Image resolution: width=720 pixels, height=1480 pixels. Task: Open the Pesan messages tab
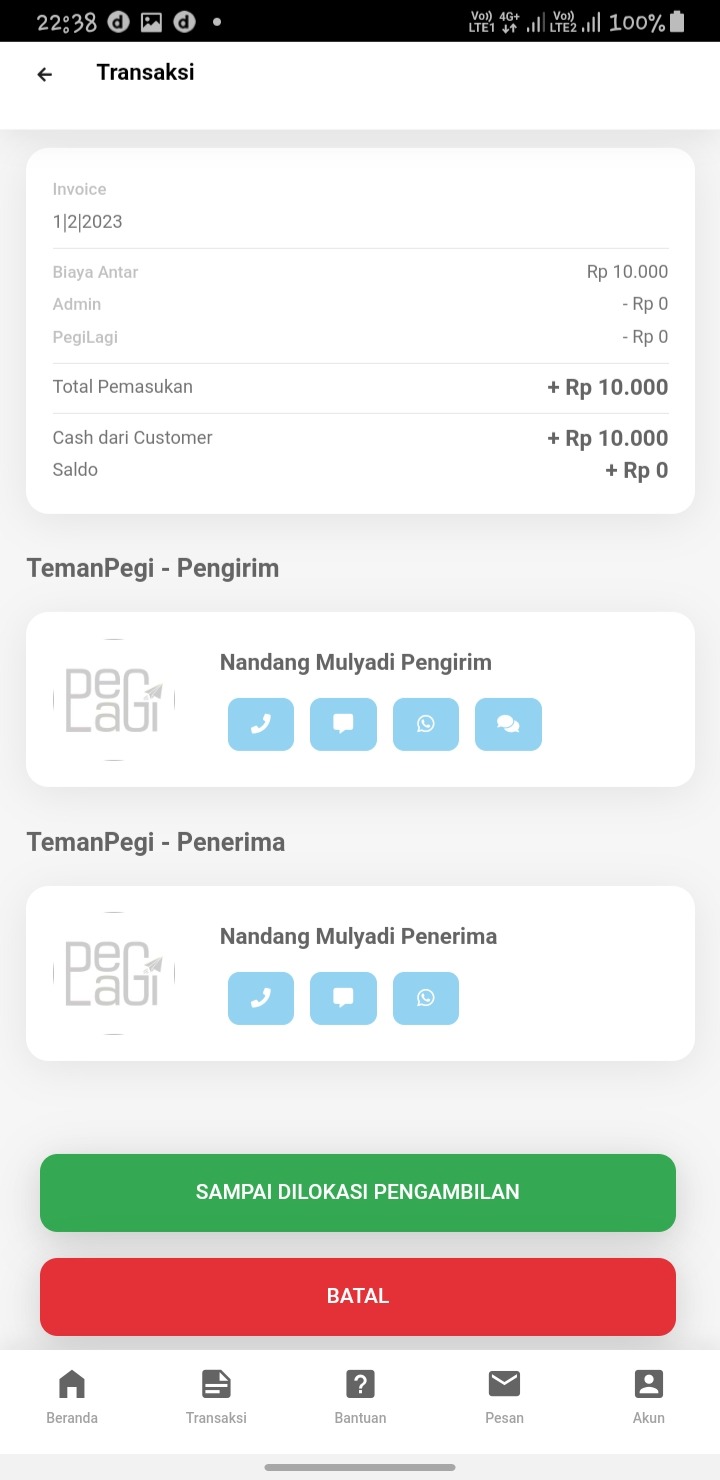[504, 1396]
